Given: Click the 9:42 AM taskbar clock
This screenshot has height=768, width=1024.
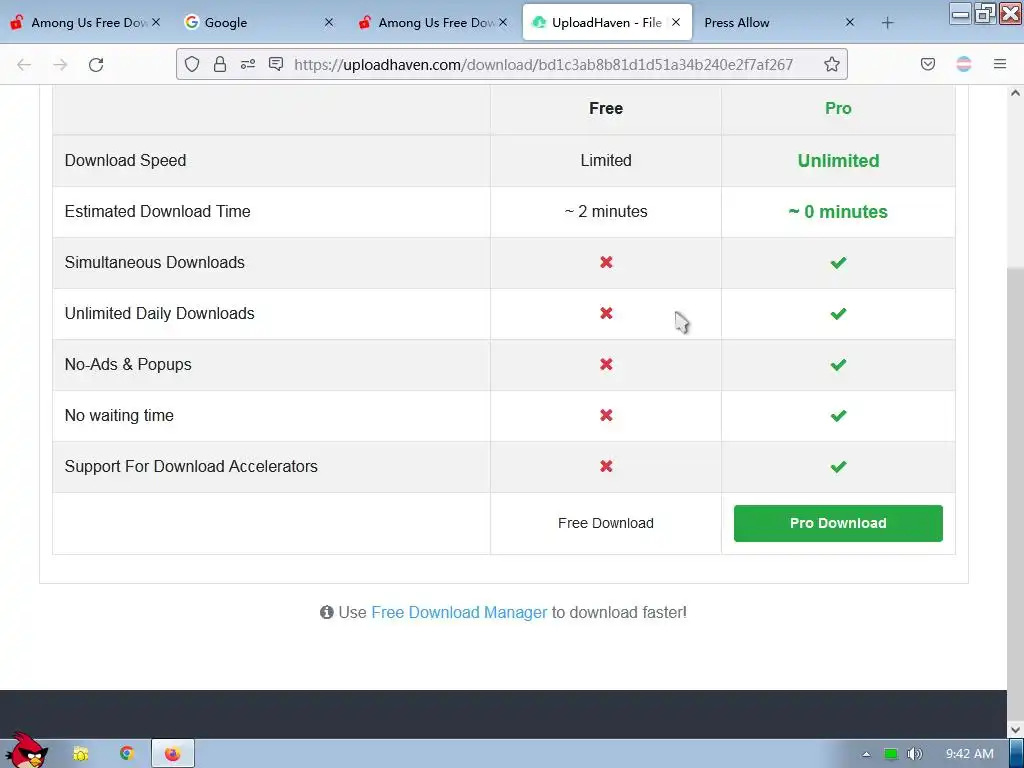Looking at the screenshot, I should 970,754.
